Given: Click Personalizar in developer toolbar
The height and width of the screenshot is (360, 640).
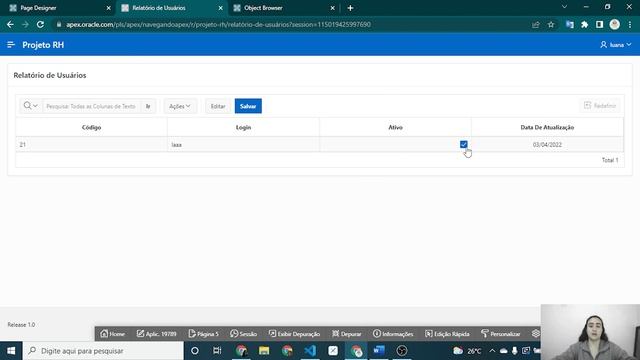Looking at the screenshot, I should point(501,333).
